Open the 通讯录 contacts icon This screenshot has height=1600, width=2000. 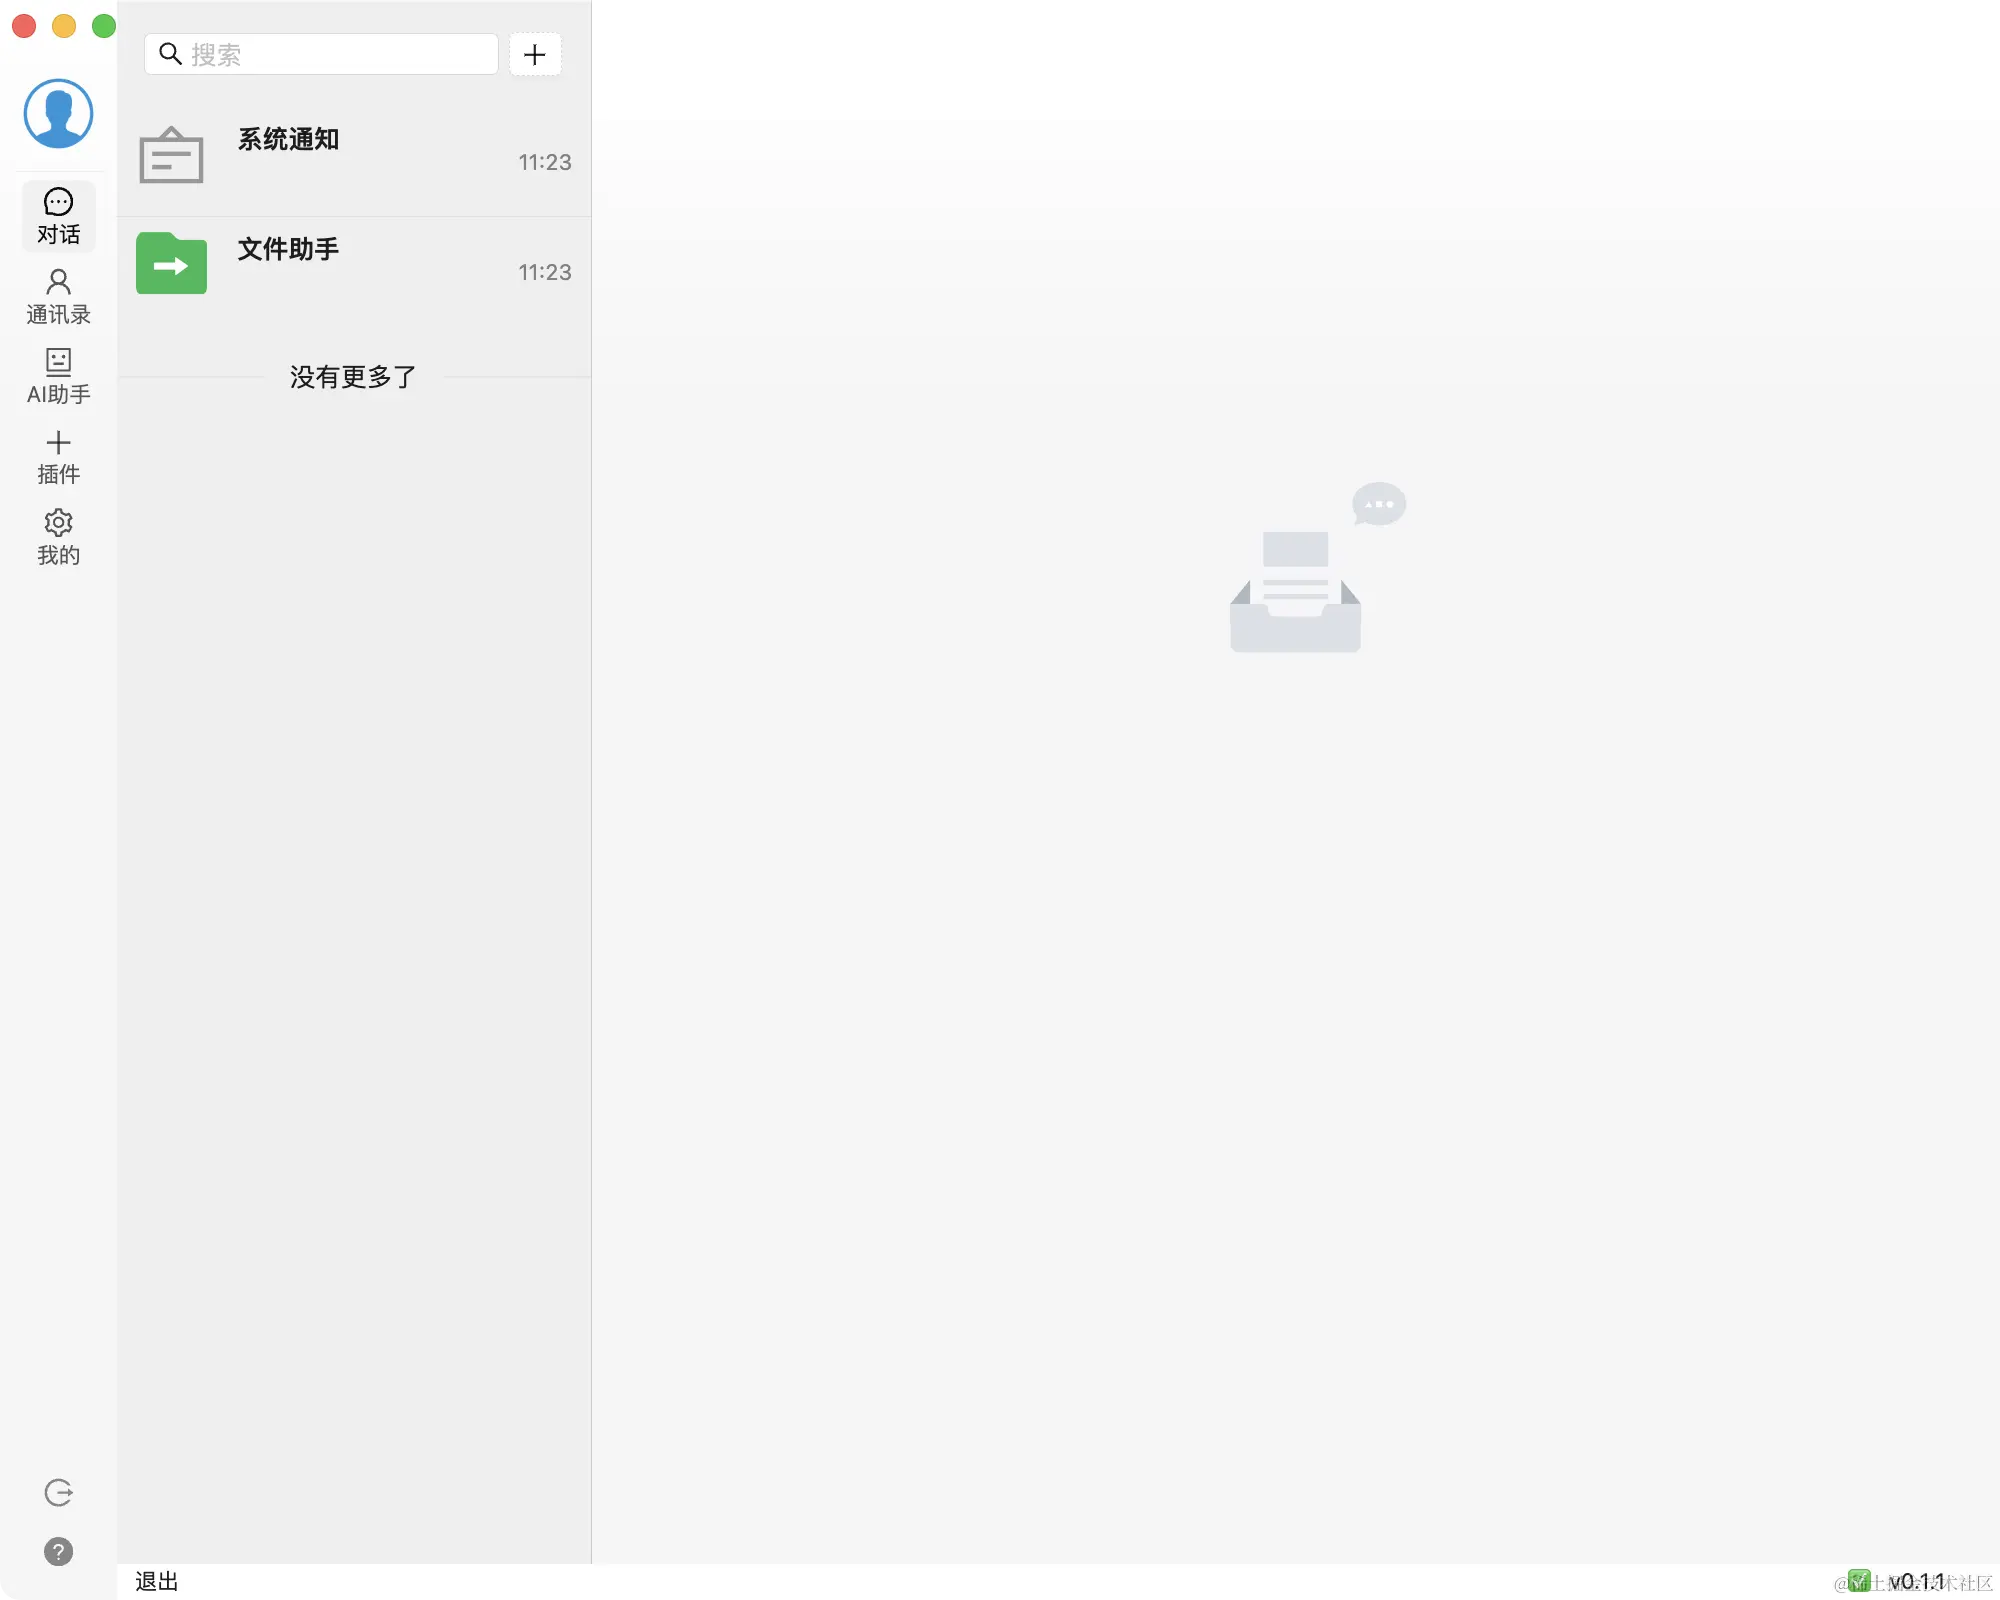[x=58, y=281]
